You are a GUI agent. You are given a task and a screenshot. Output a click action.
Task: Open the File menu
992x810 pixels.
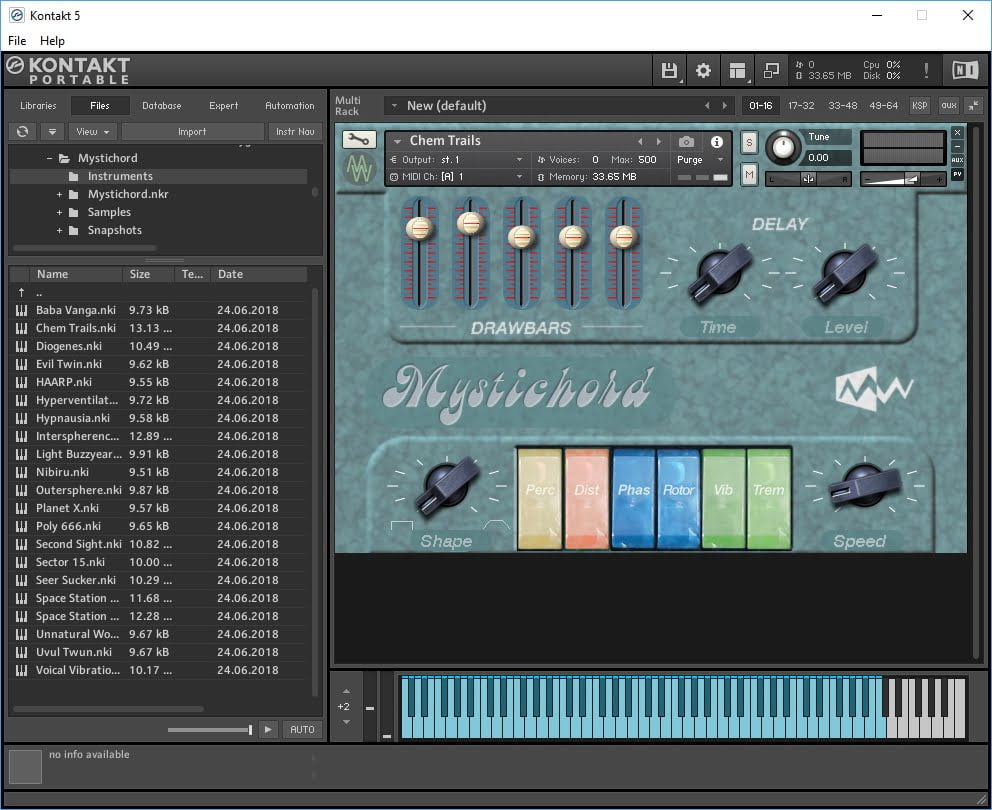17,40
